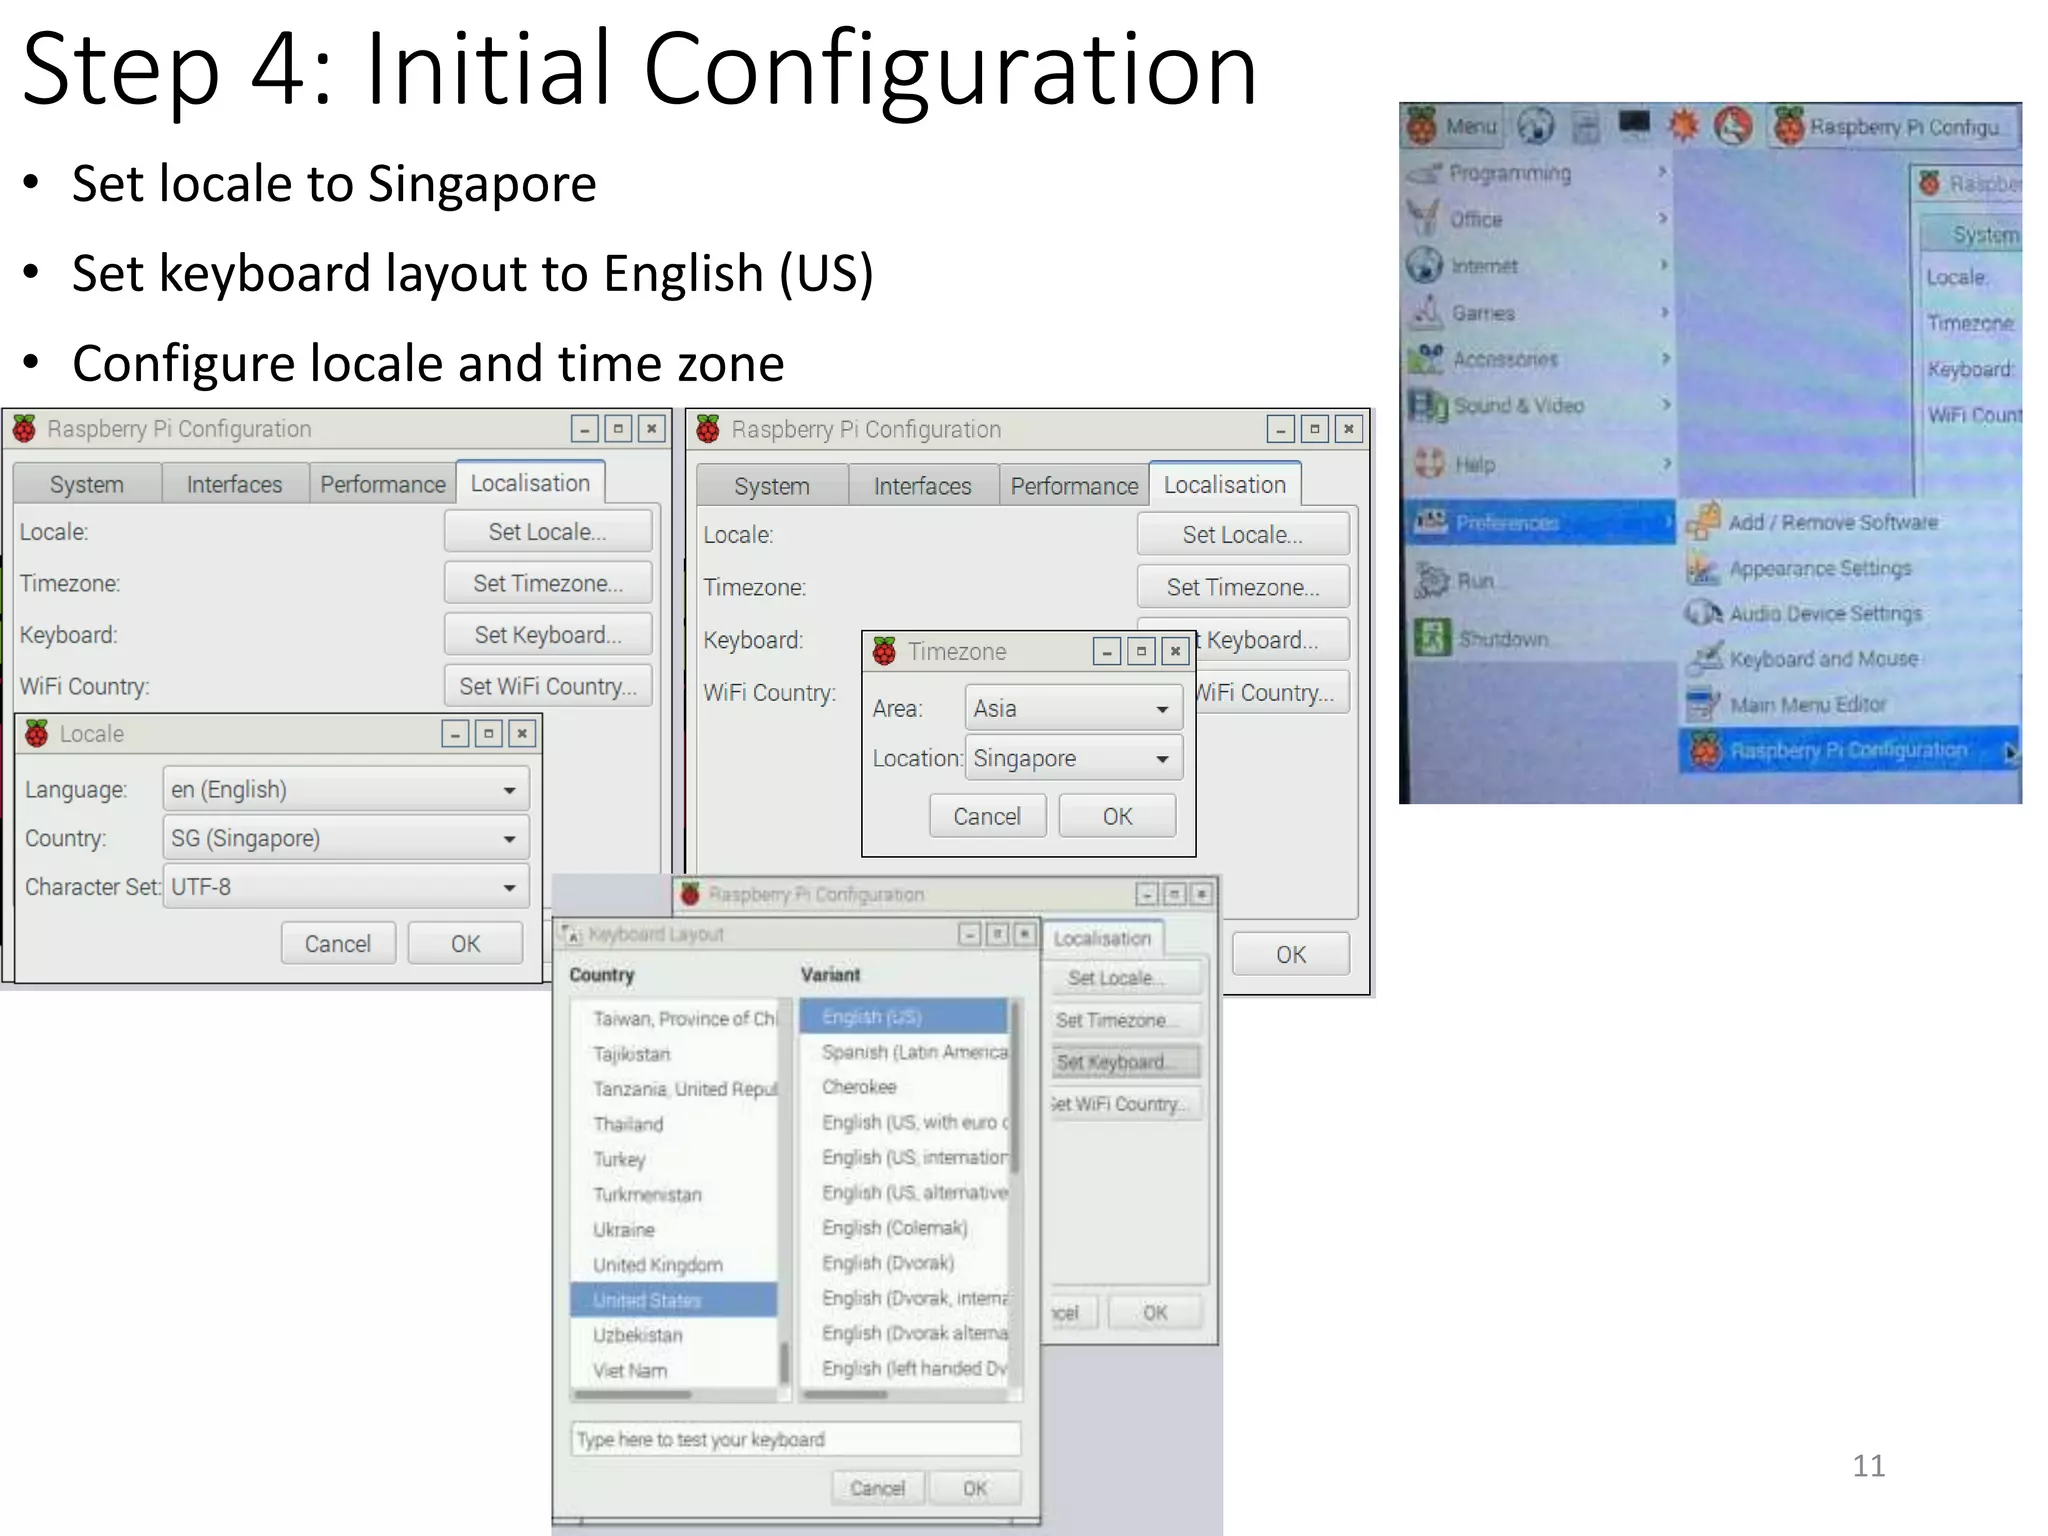Viewport: 2048px width, 1536px height.
Task: Click OK in the Timezone dialog
Action: coord(1118,816)
